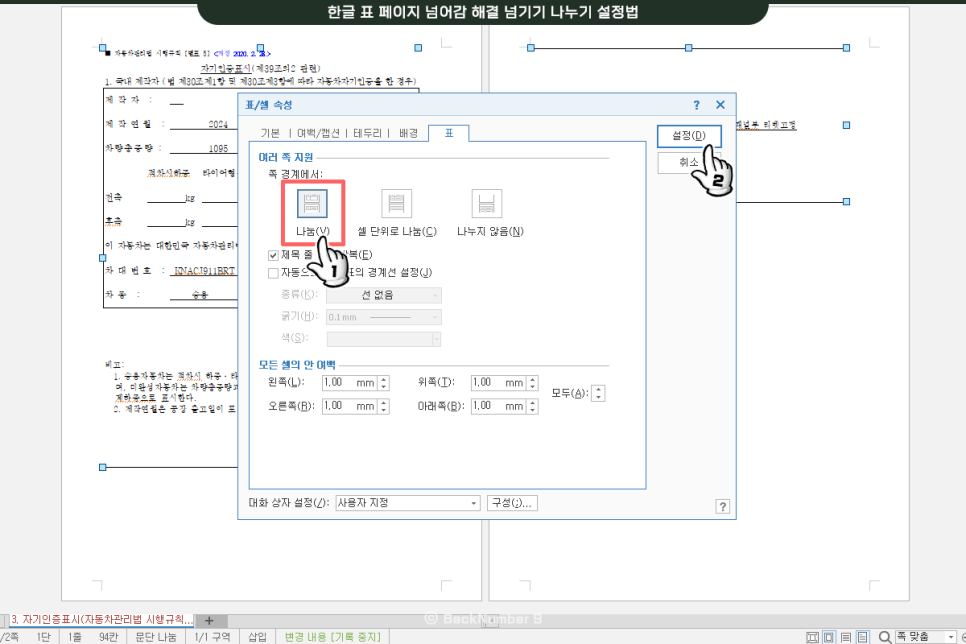Close the 표/셀 속성 dialog
Viewport: 966px width, 644px height.
point(720,105)
